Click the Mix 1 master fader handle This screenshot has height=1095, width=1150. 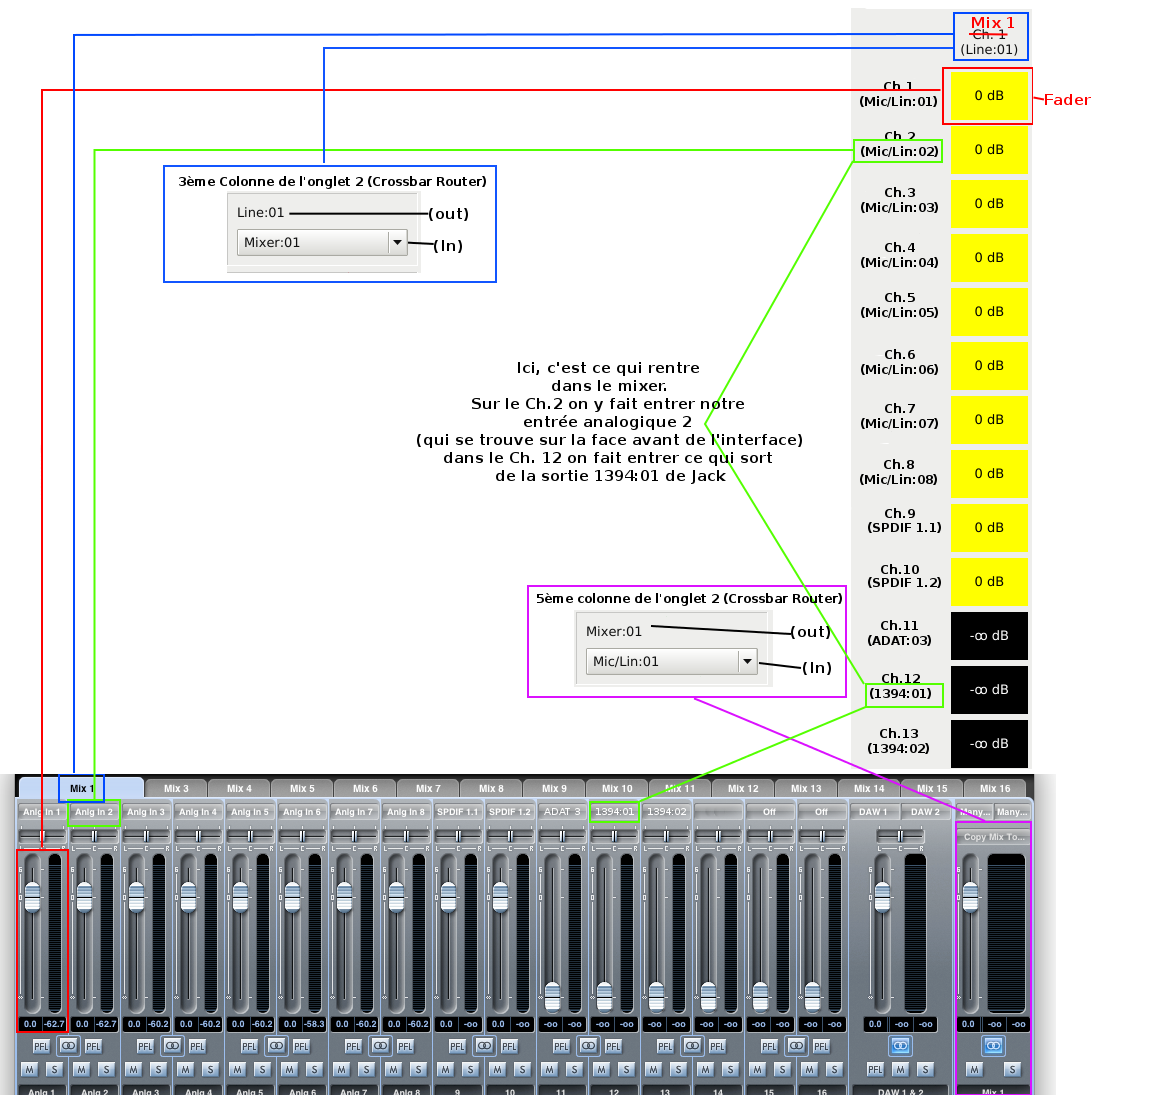point(970,896)
